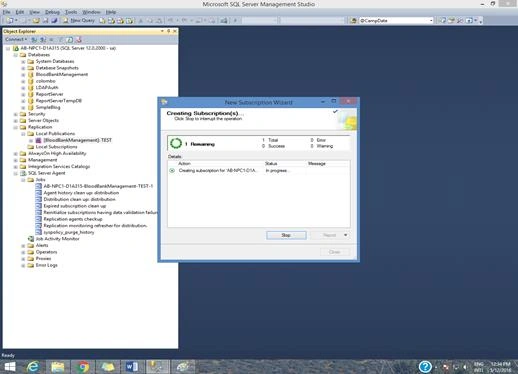Expand the BloodBankManagement database node
Image resolution: width=518 pixels, height=374 pixels.
[x=23, y=75]
